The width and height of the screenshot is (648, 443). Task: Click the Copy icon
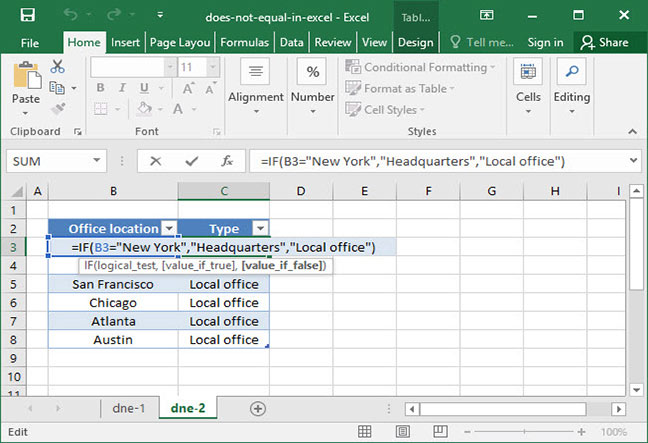click(57, 88)
